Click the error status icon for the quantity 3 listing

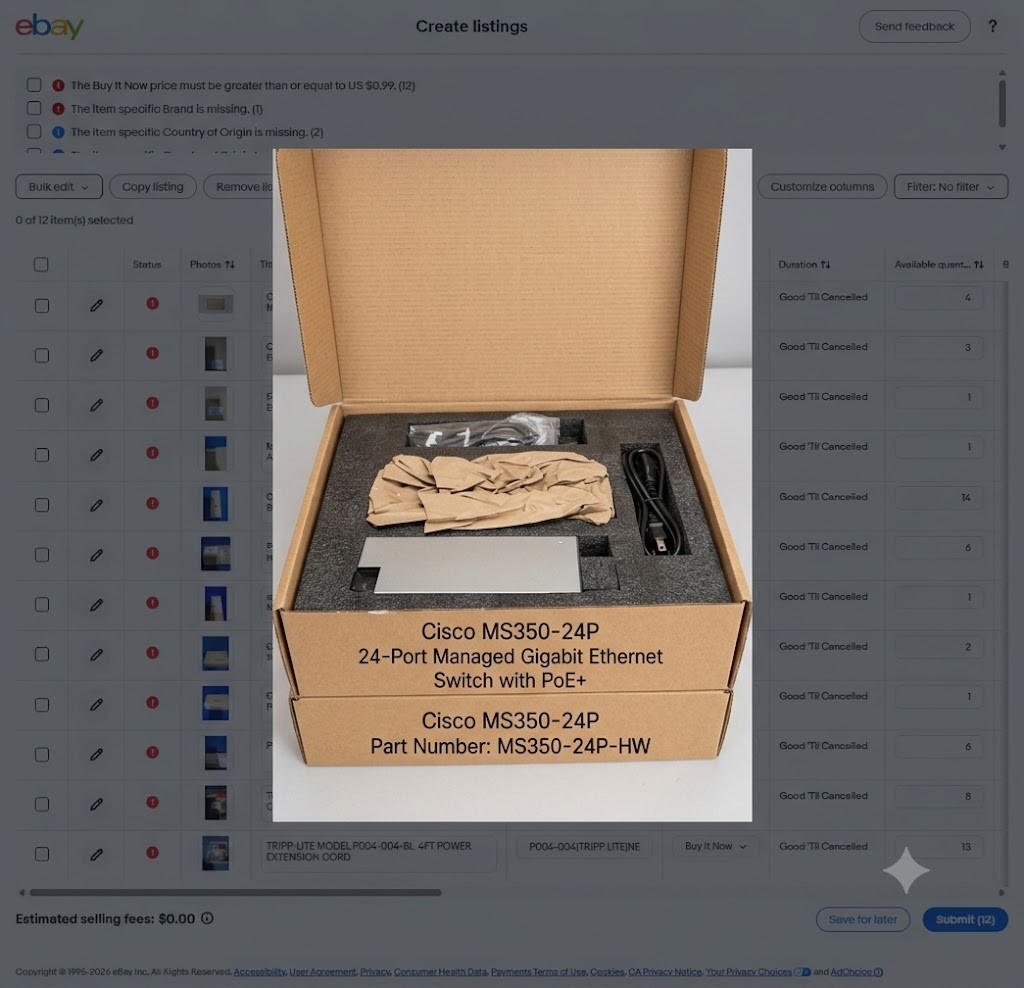(152, 353)
